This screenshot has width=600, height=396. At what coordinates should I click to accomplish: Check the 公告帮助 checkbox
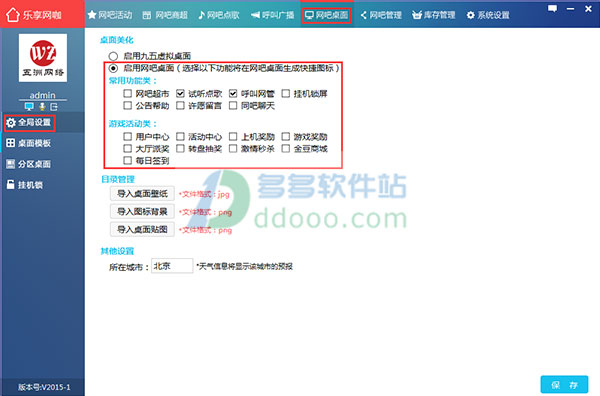point(127,105)
